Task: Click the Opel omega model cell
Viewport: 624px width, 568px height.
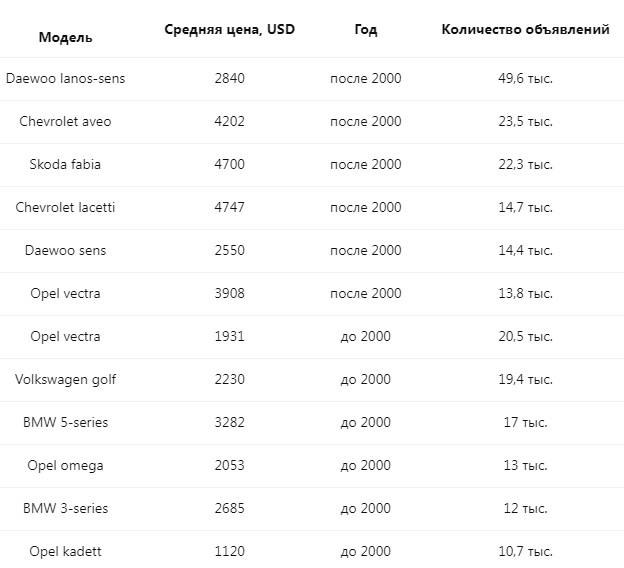Action: tap(65, 465)
